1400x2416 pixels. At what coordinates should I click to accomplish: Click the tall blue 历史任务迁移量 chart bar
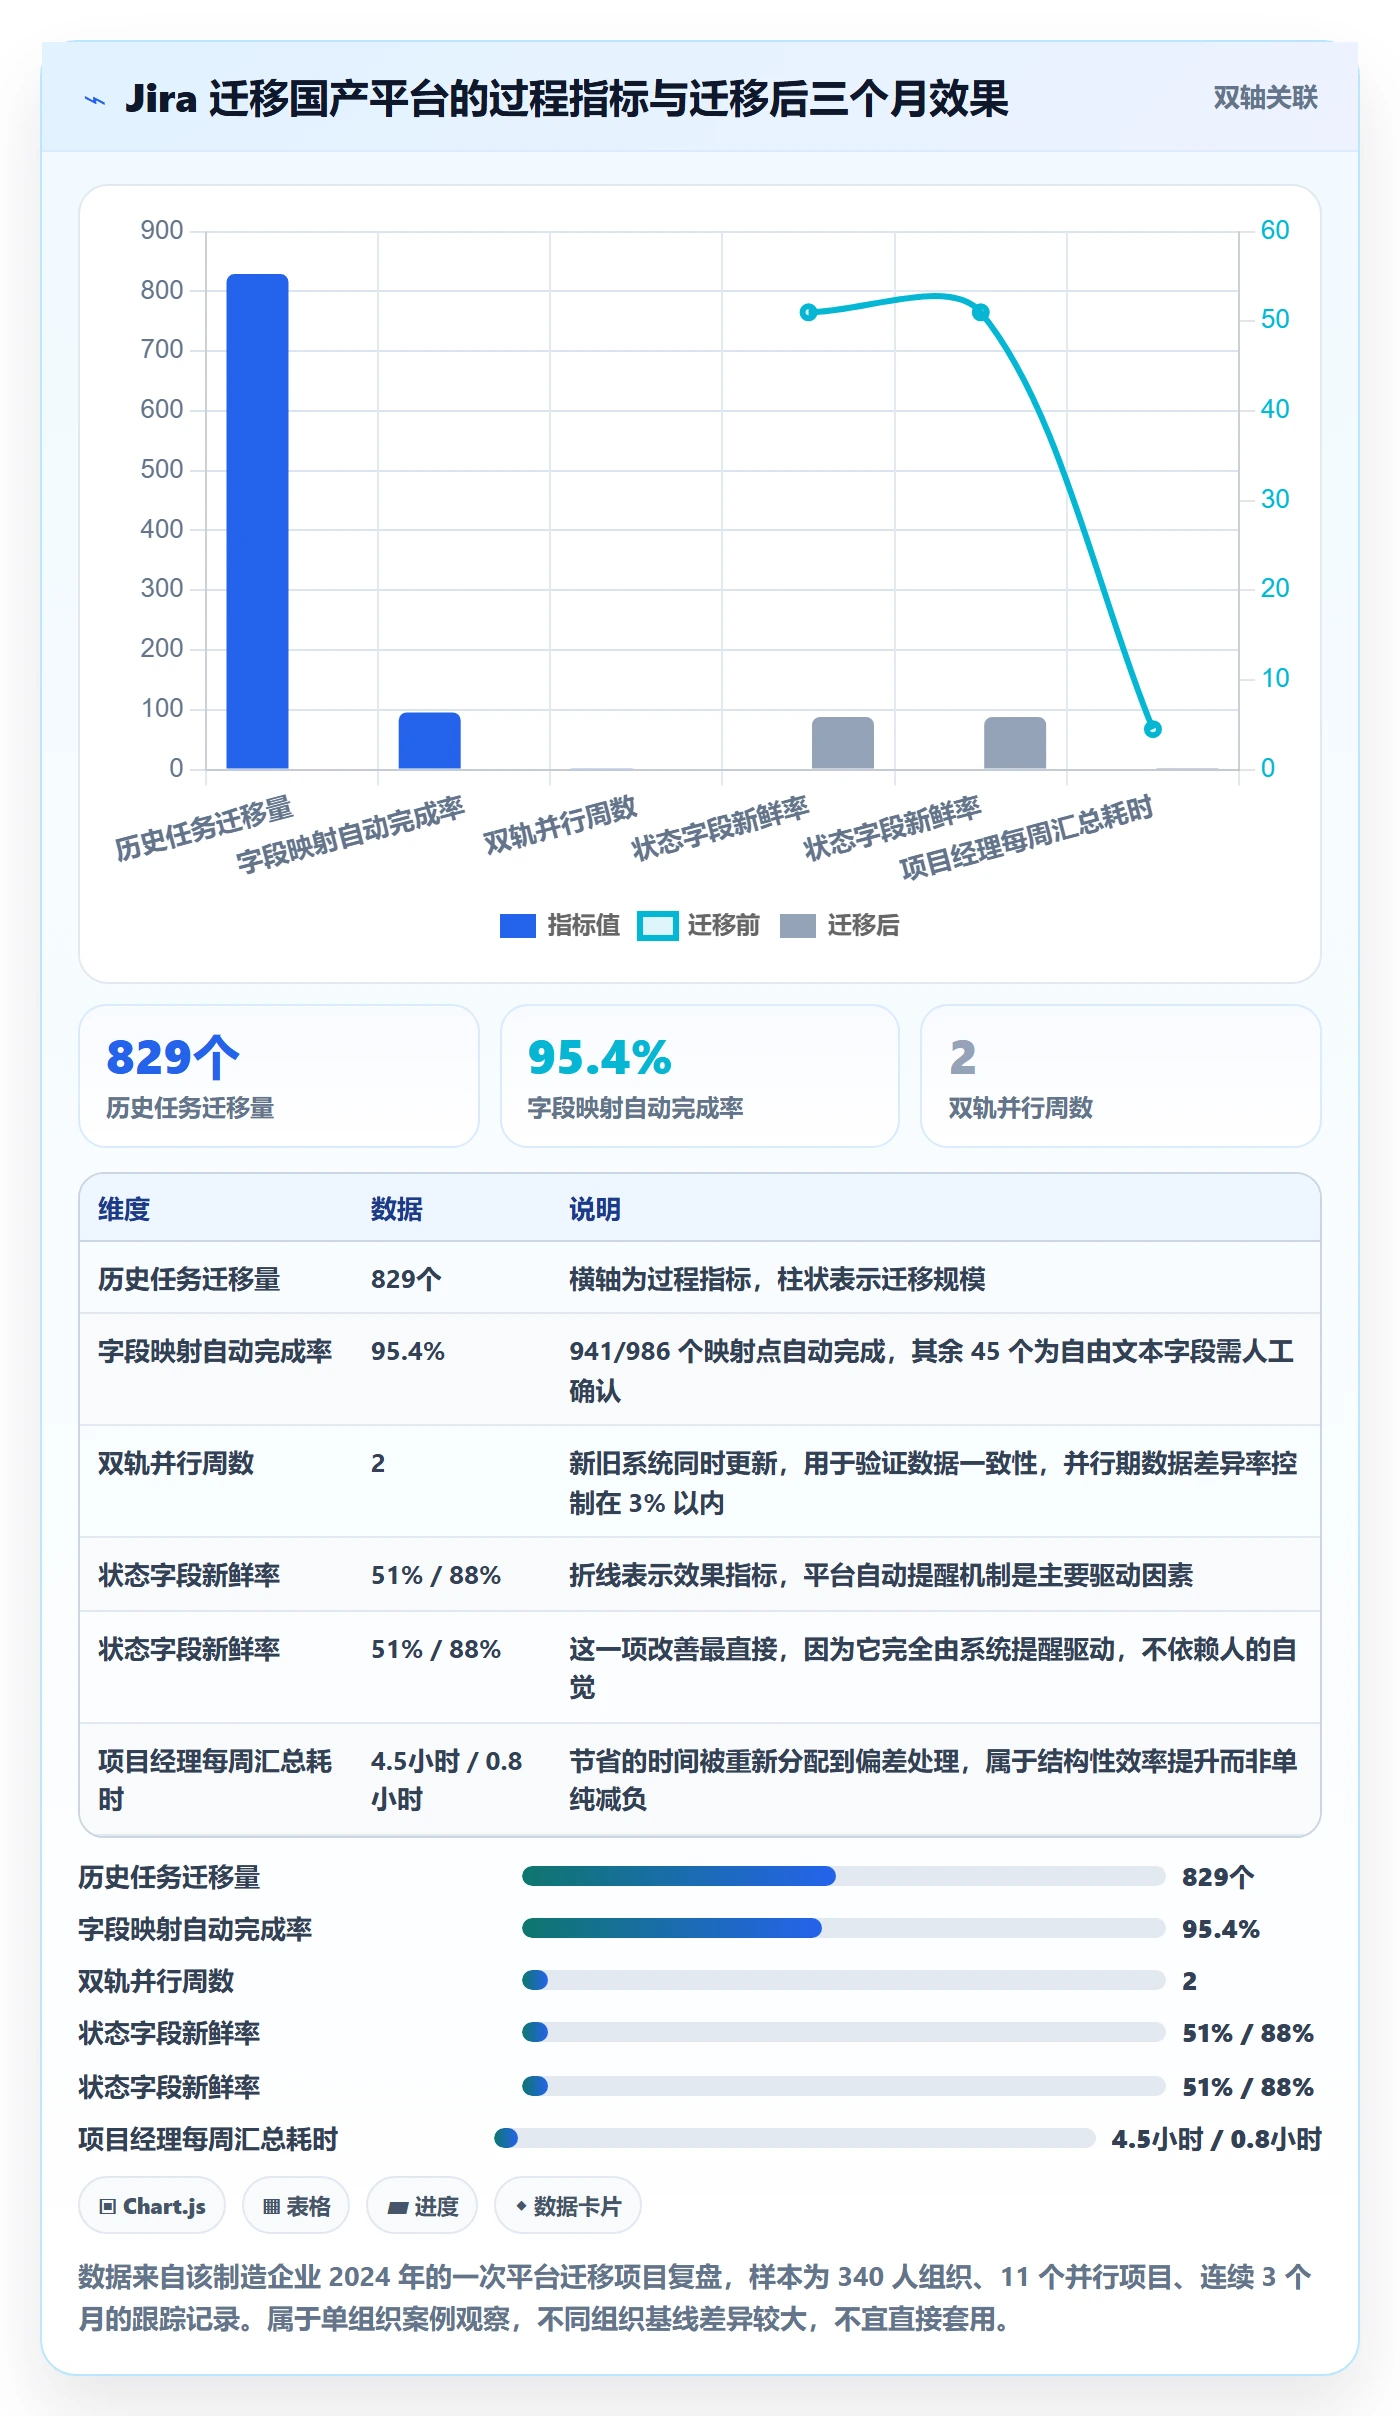point(257,521)
